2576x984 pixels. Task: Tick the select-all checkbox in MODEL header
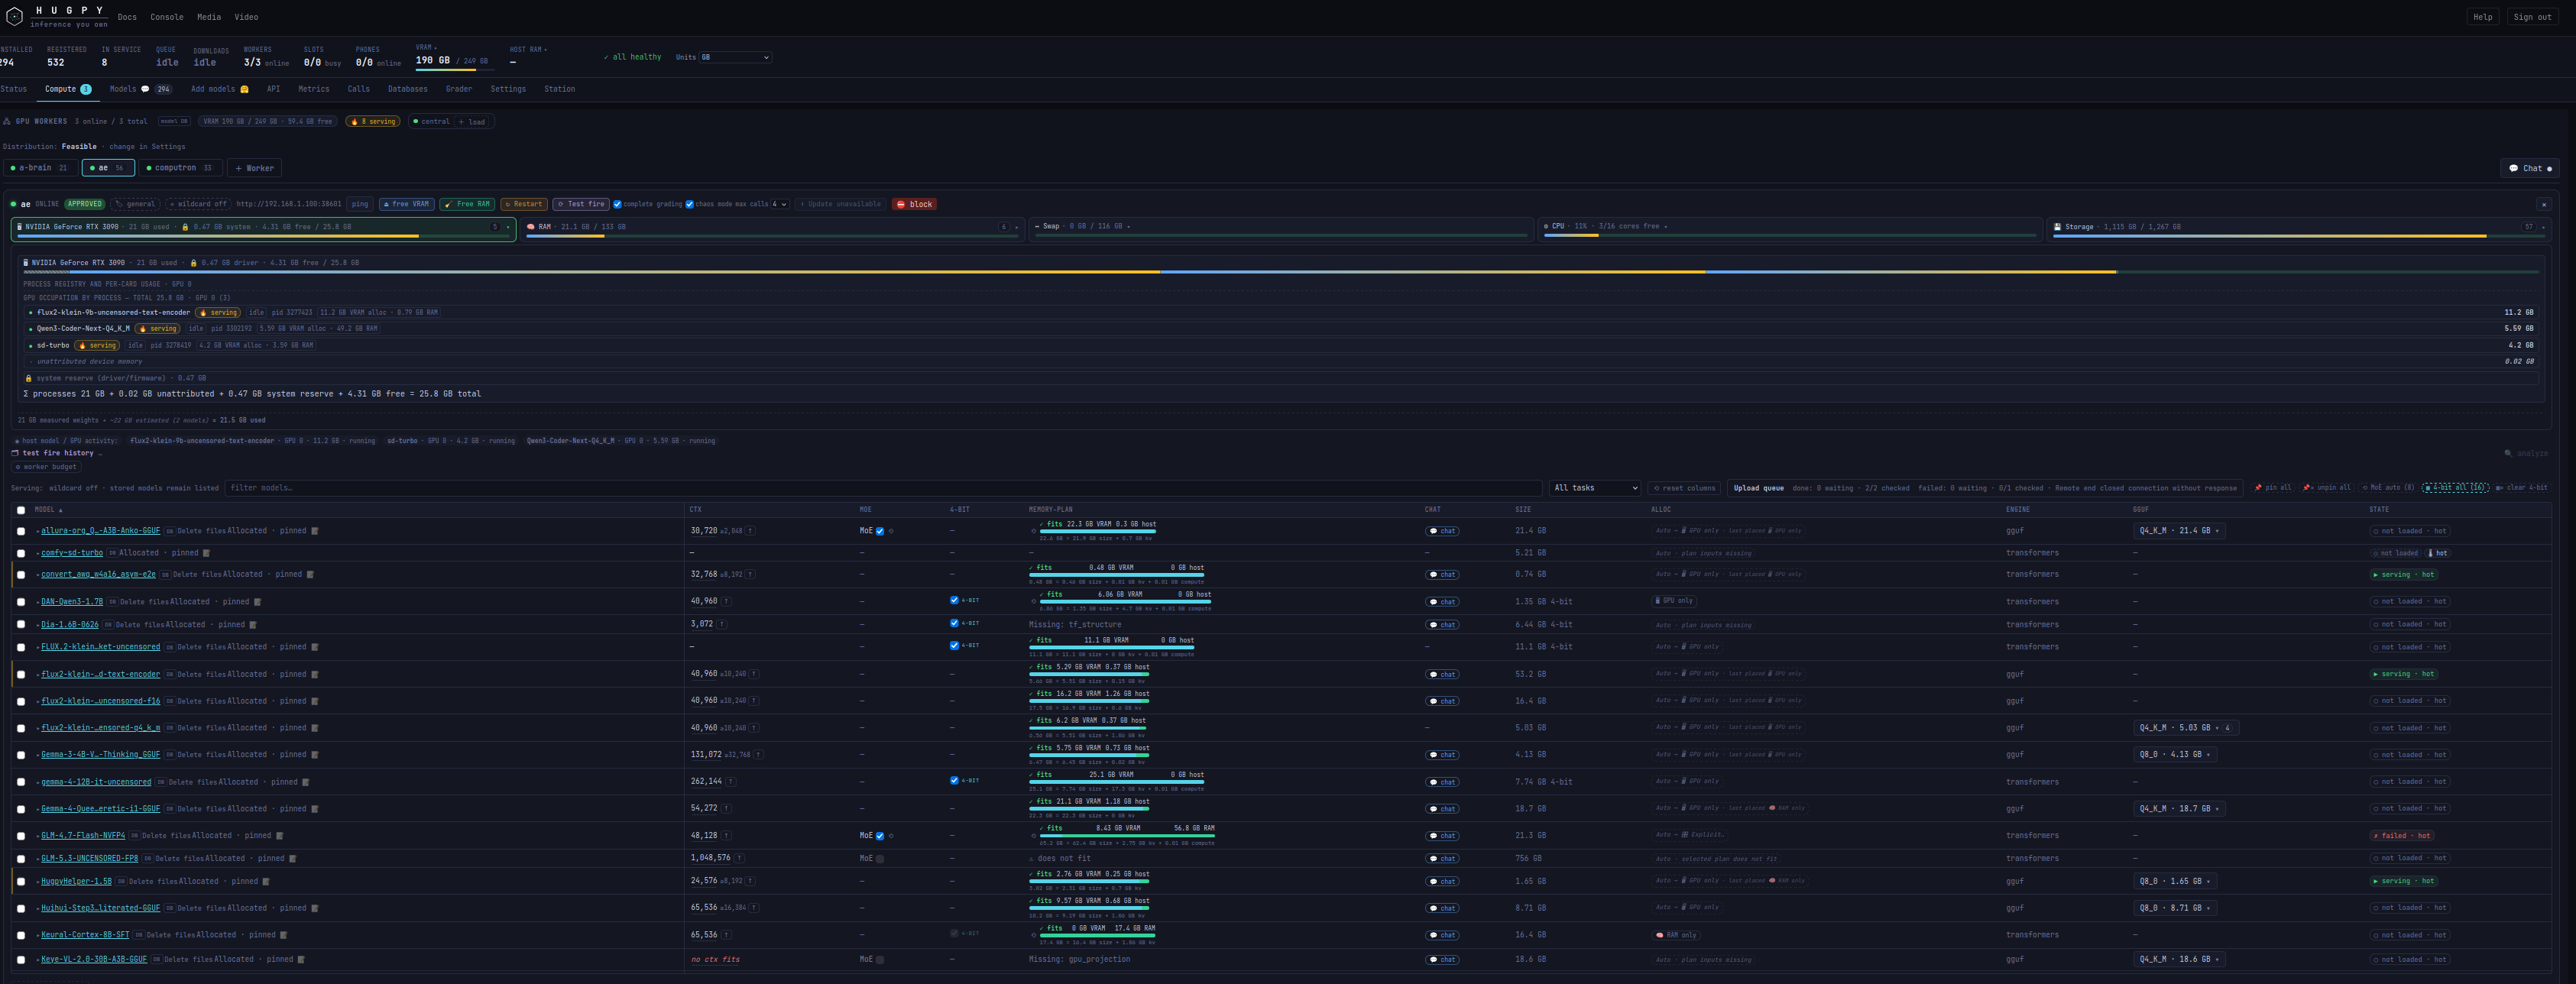pos(21,510)
